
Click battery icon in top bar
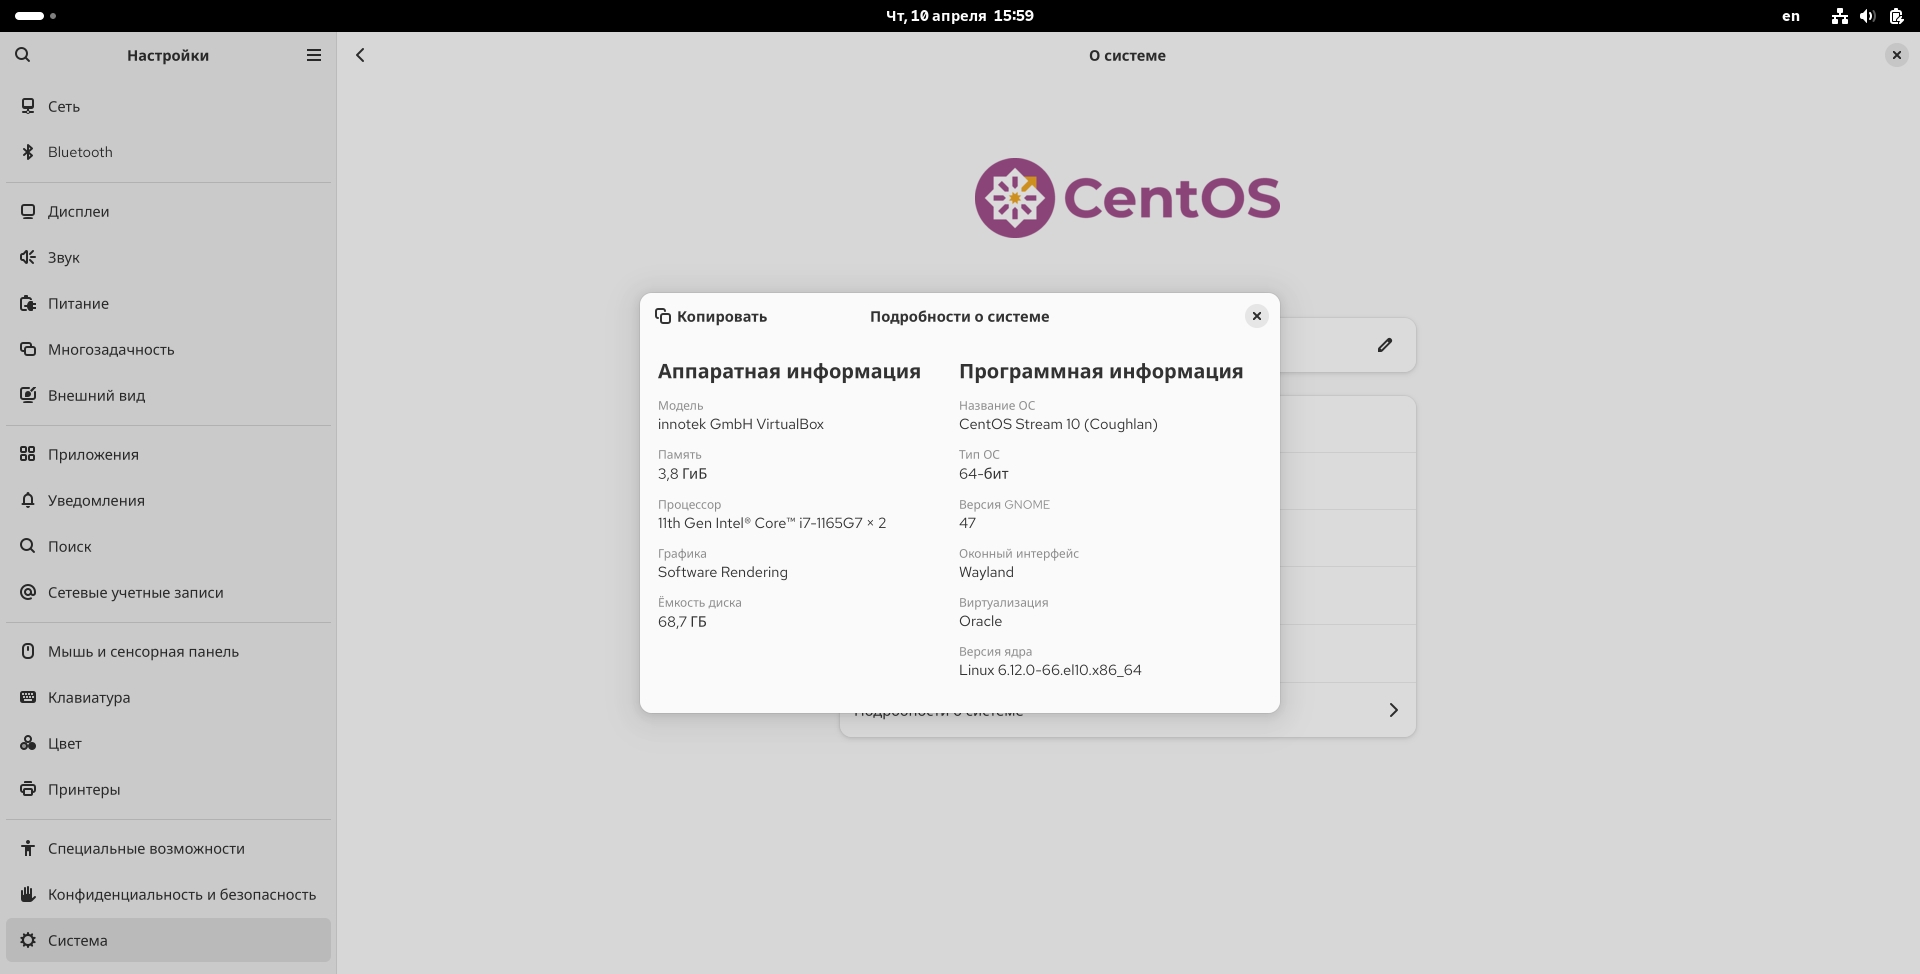click(1896, 16)
